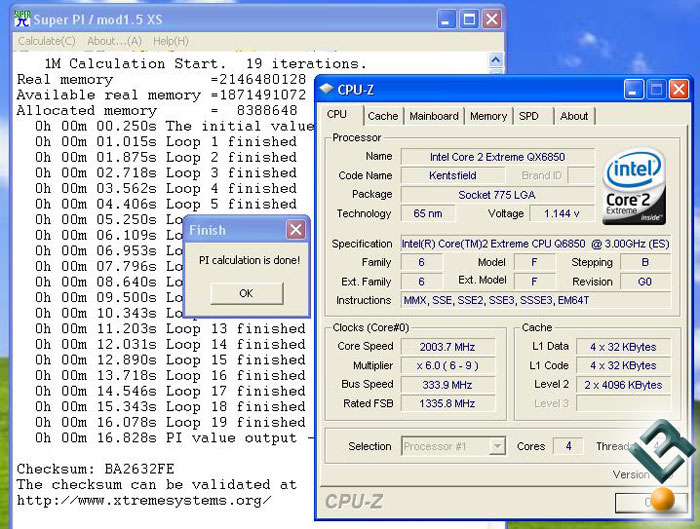Click the L1 Code value 4 x 32 KBytes
700x529 pixels.
click(623, 366)
